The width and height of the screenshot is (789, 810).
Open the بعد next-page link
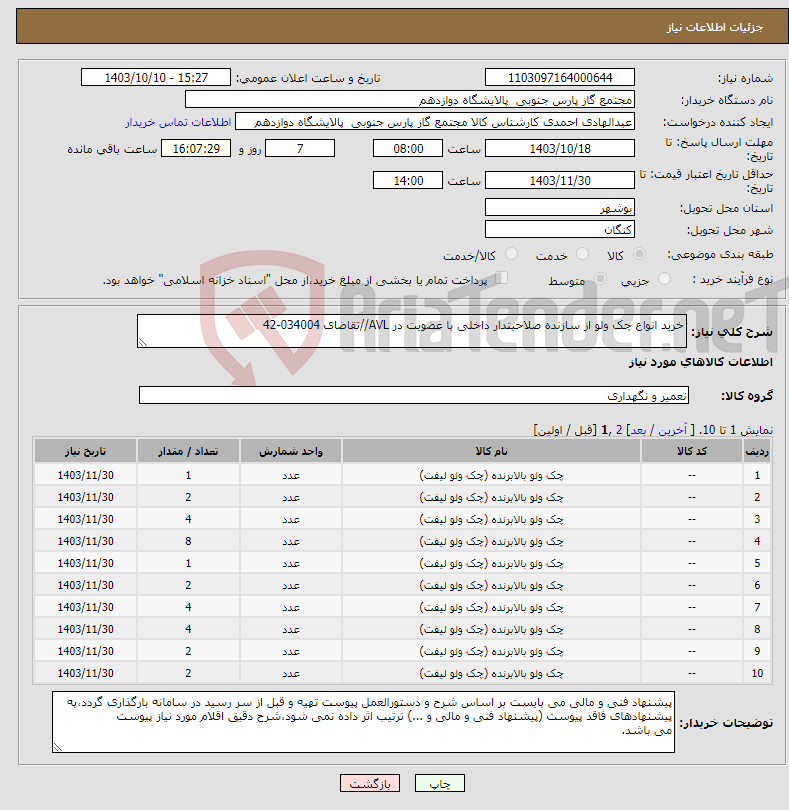pyautogui.click(x=638, y=430)
